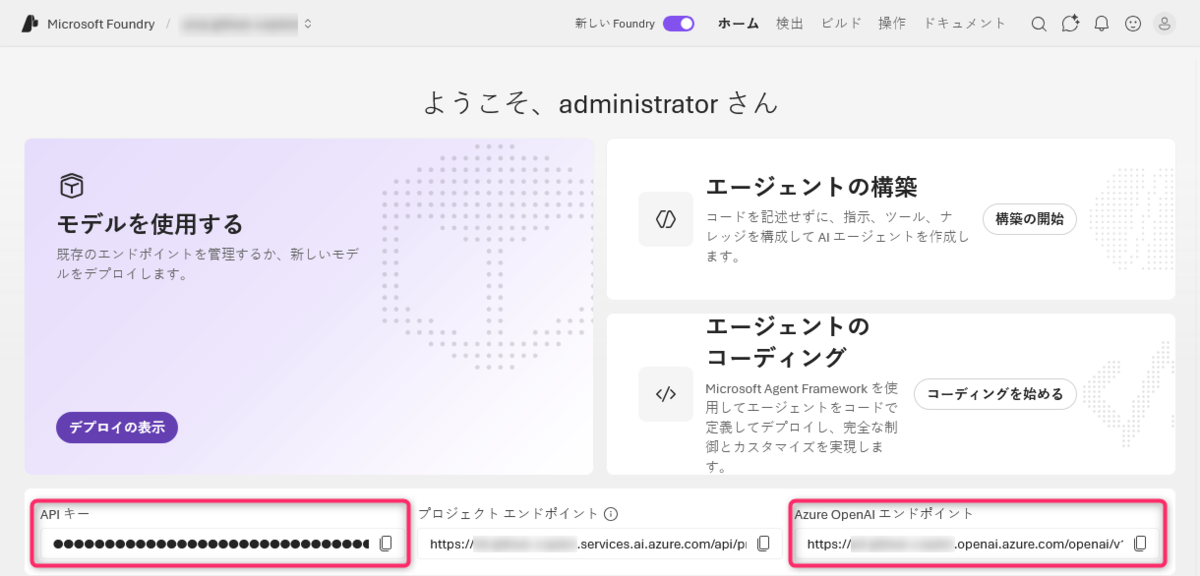Open the ドキュメント tab
Screen dimensions: 1200x576
964,24
